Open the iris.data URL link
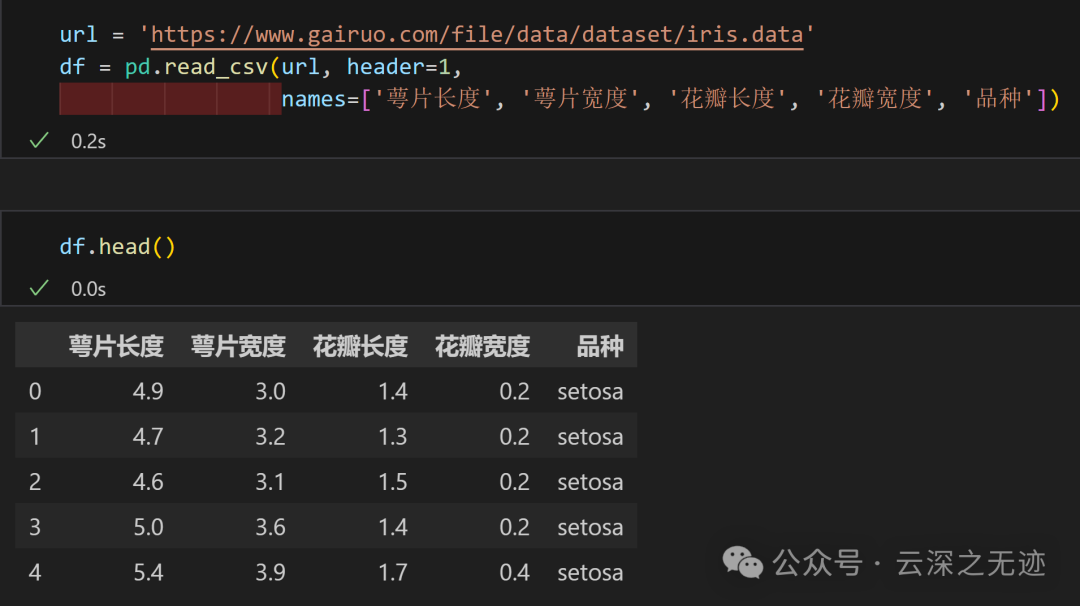 pyautogui.click(x=477, y=35)
